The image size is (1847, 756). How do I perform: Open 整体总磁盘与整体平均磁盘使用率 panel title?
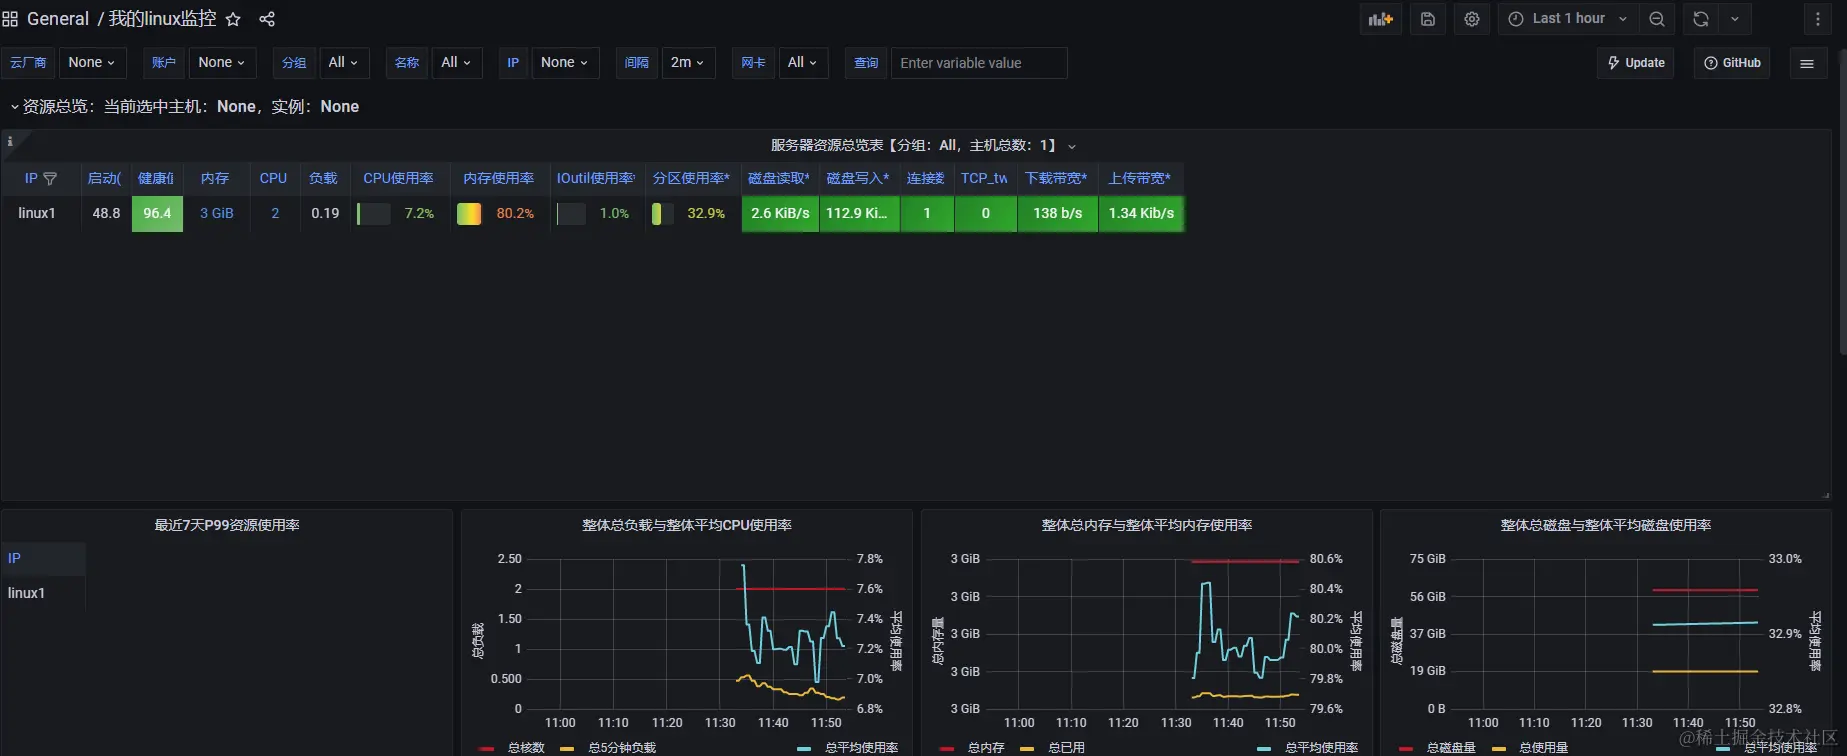(x=1606, y=525)
